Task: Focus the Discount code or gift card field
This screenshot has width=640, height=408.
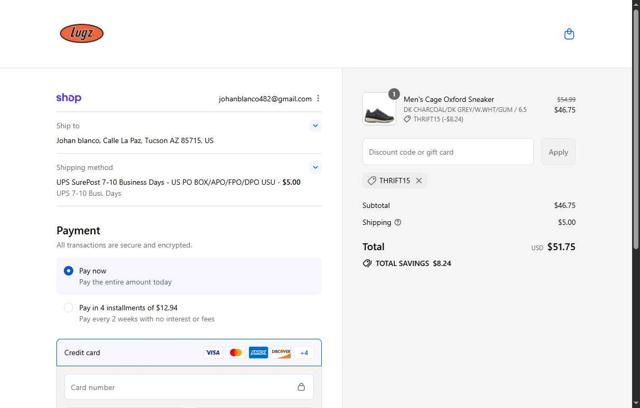Action: click(x=448, y=152)
